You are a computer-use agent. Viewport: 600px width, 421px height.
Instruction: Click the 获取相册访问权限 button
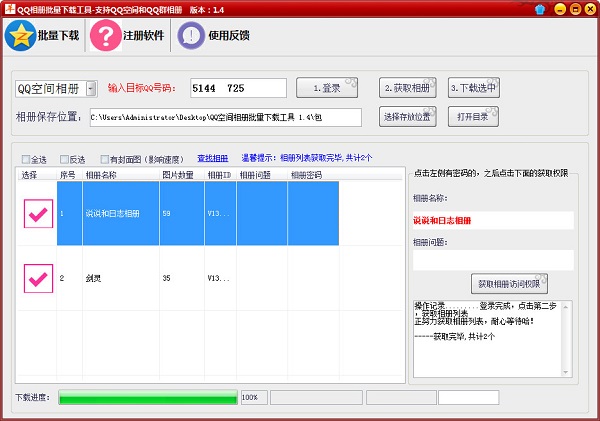pos(509,284)
